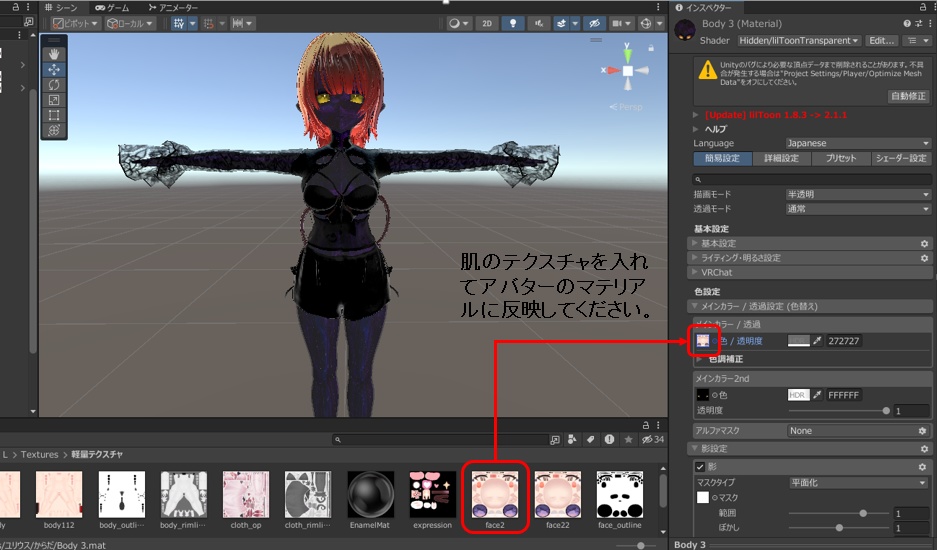
Task: Select the 簡易設定 tab
Action: (x=722, y=158)
